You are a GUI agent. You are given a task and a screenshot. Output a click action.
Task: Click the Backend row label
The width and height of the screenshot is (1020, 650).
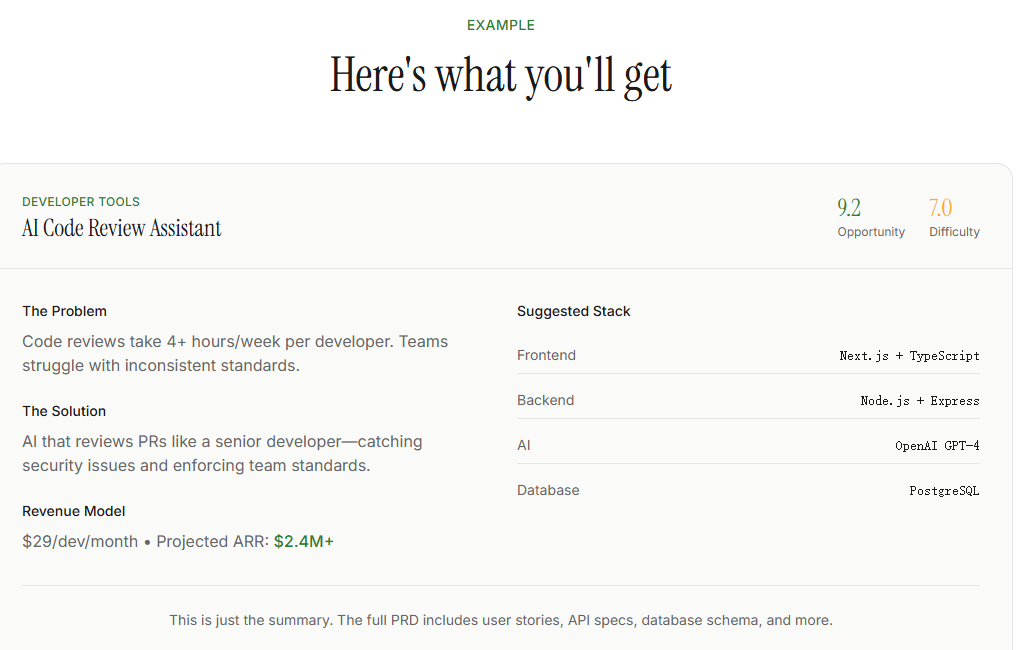[546, 400]
